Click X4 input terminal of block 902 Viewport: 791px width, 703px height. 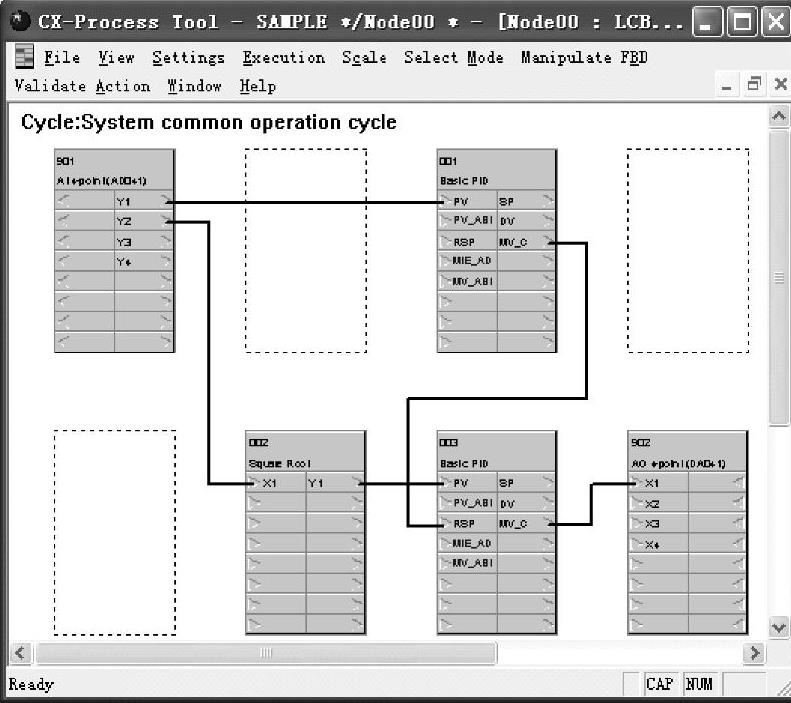658,544
